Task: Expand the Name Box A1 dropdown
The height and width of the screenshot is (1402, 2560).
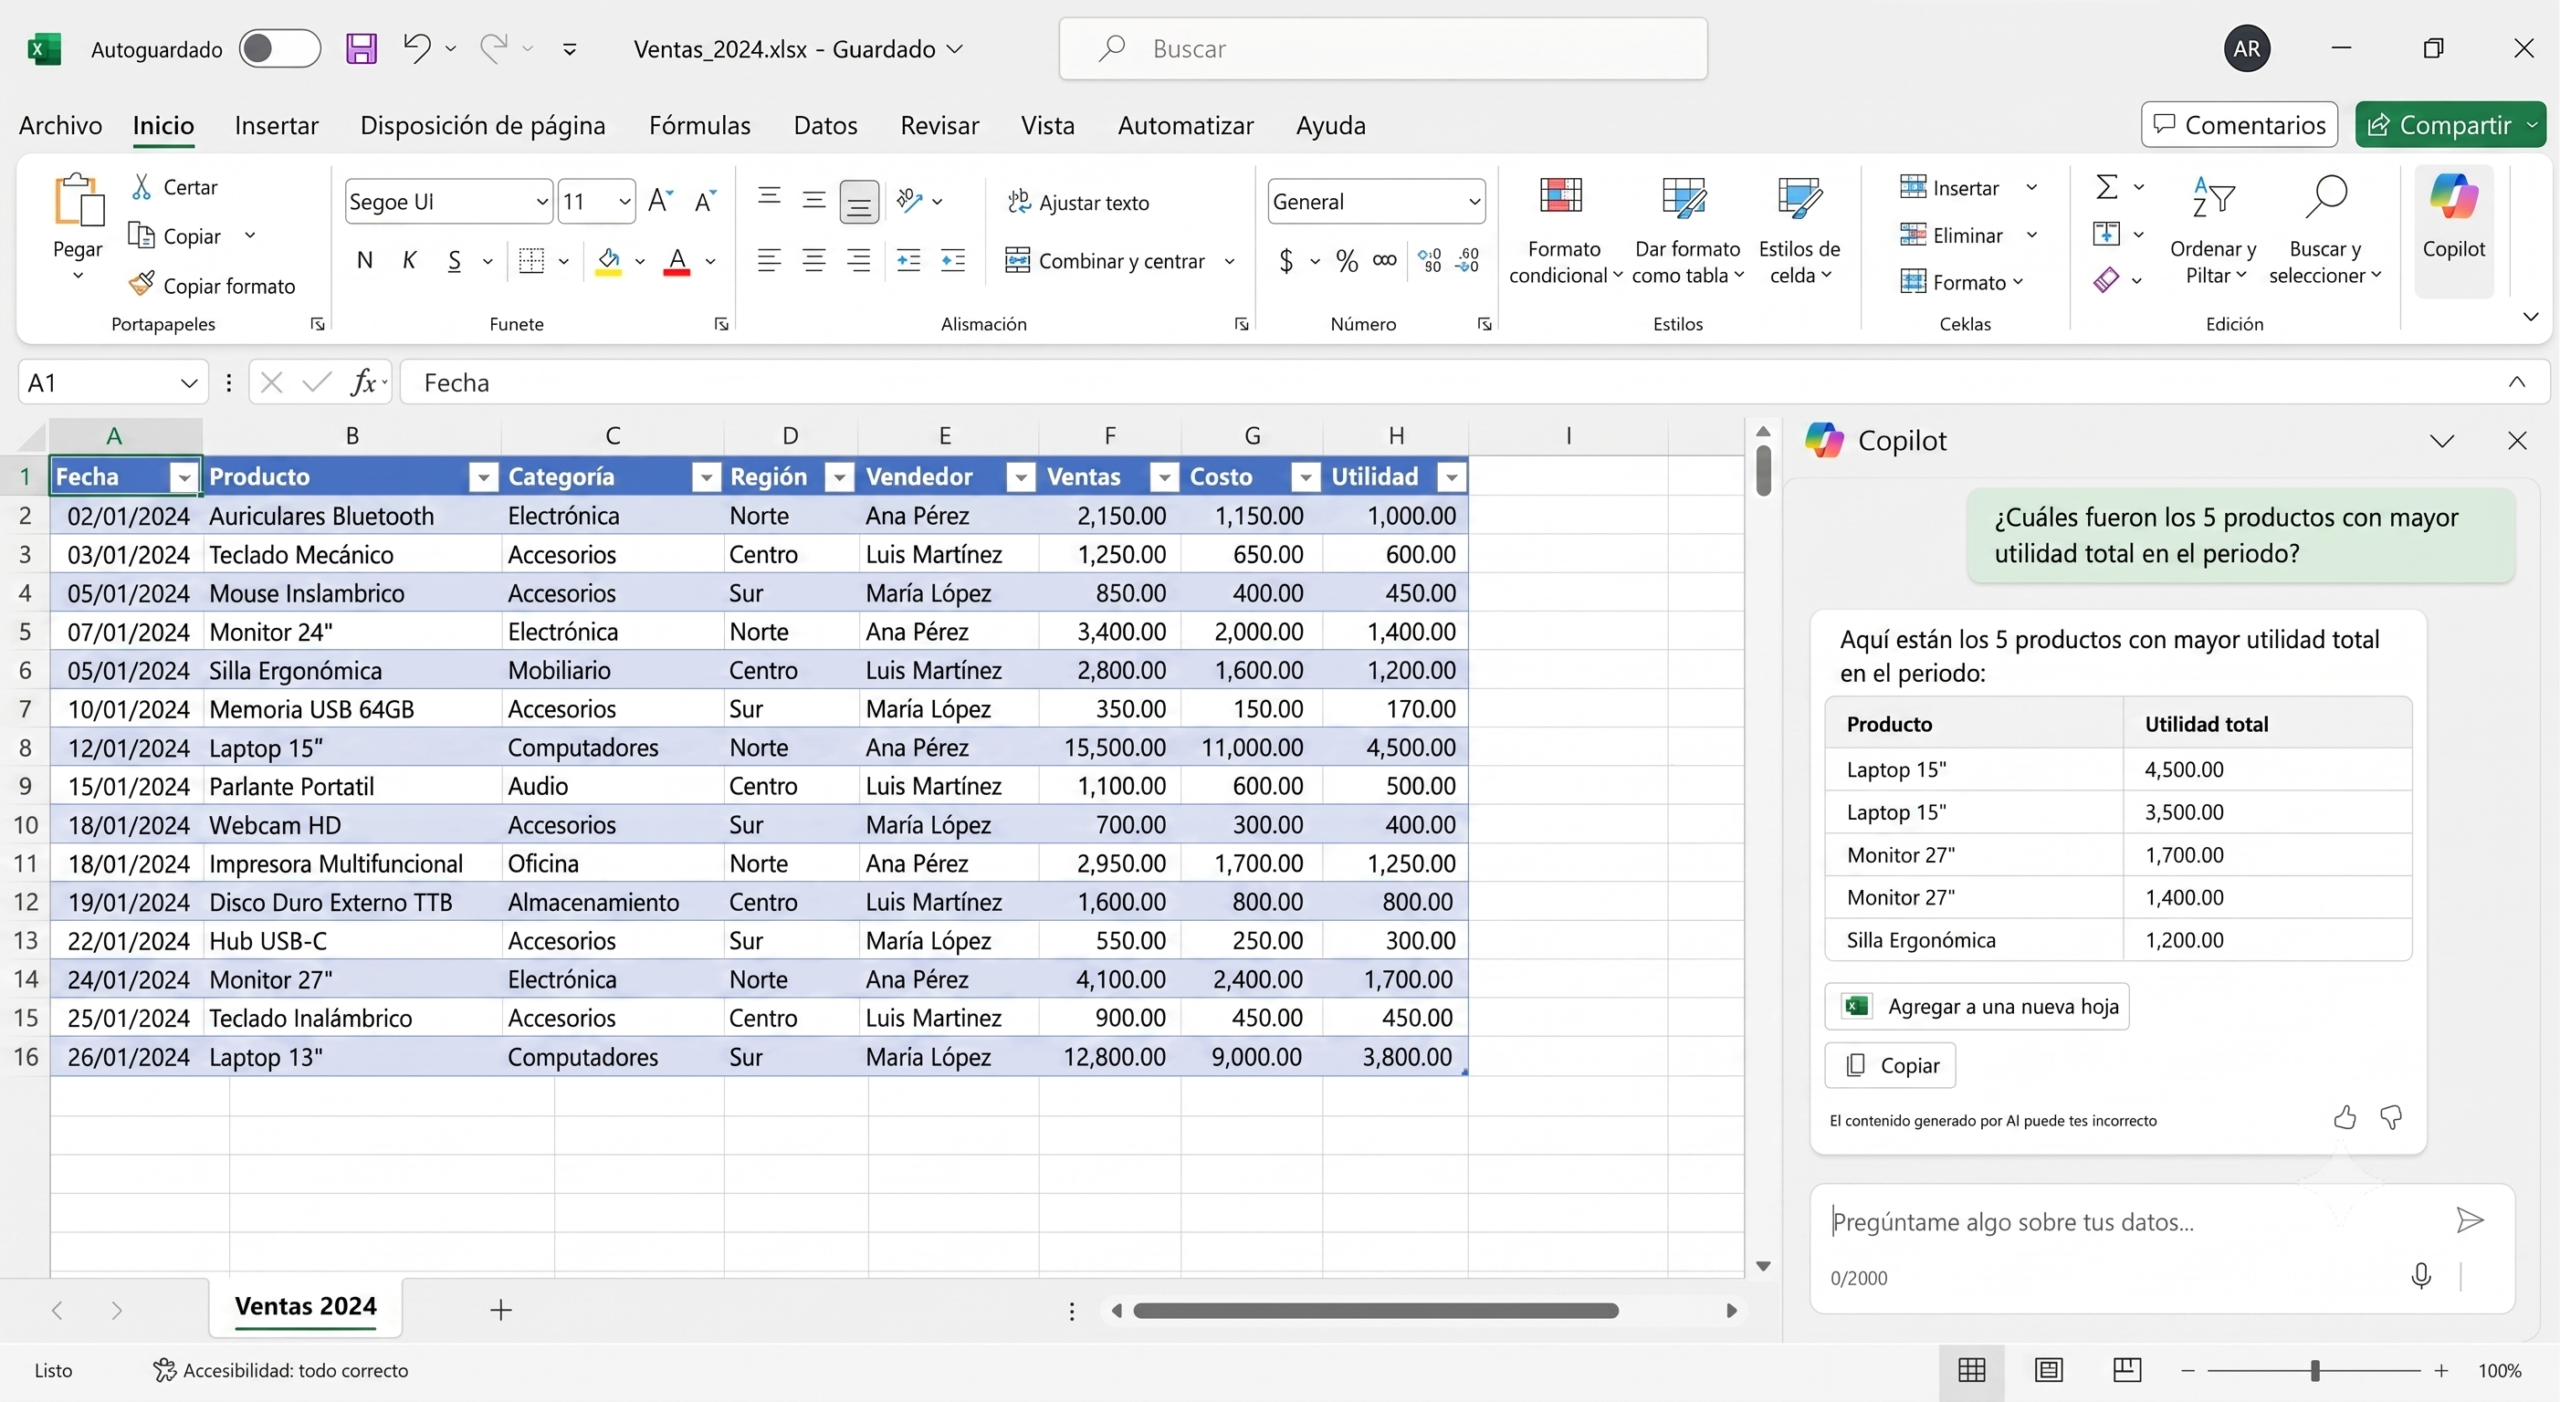Action: [x=188, y=383]
